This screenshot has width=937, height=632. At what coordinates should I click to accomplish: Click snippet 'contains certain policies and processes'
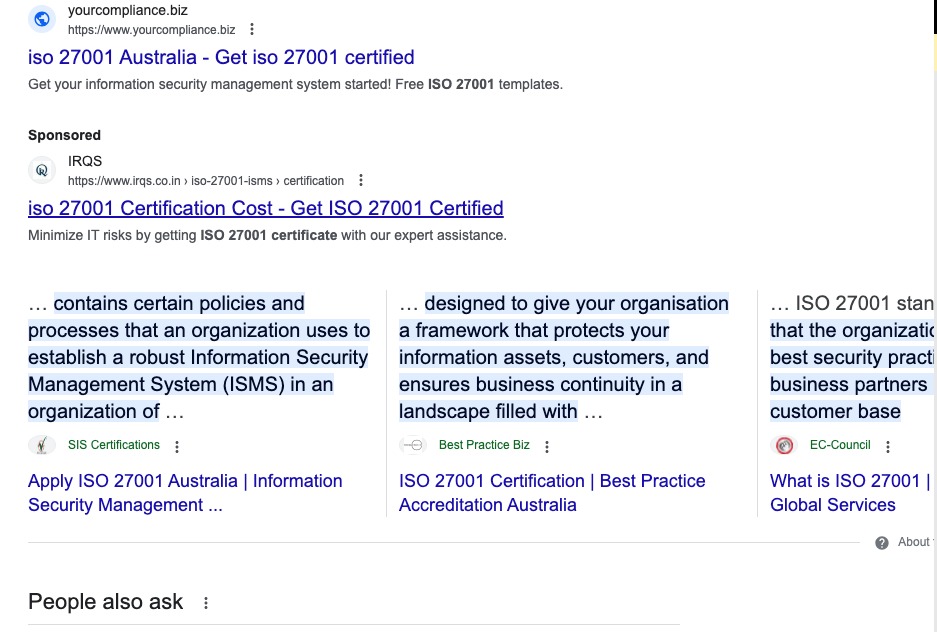coord(199,357)
